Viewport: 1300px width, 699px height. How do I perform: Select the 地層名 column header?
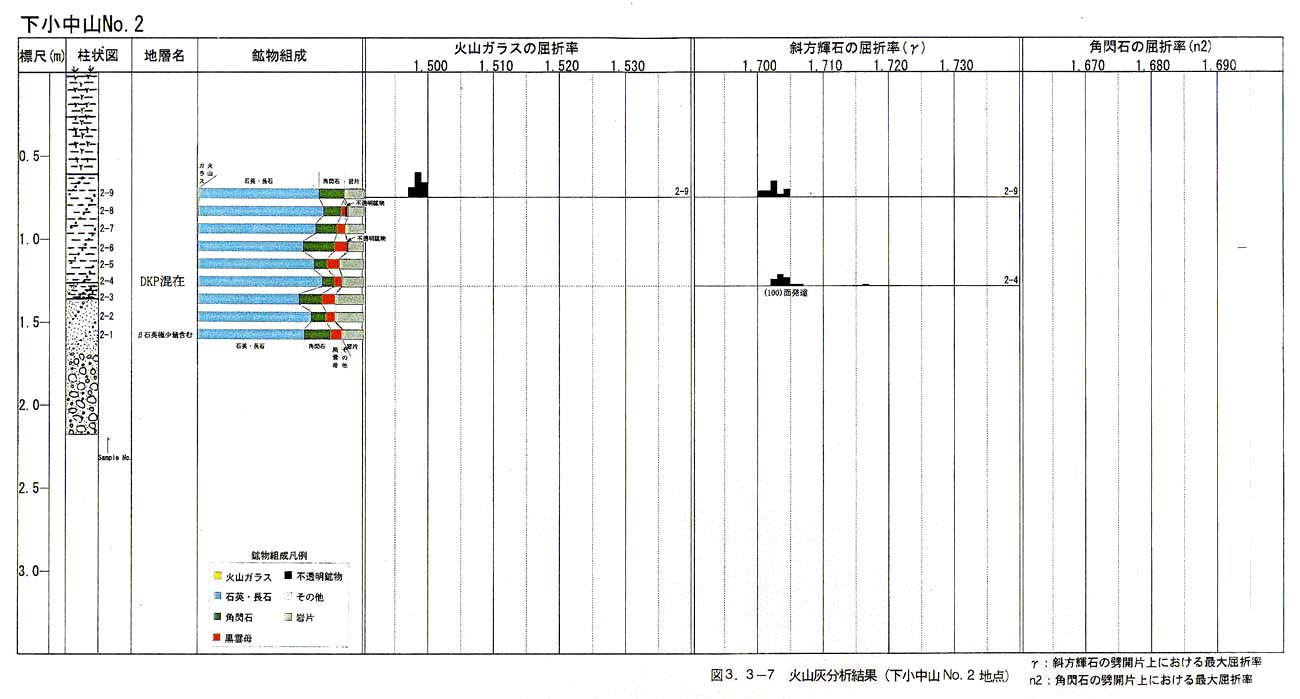coord(164,55)
